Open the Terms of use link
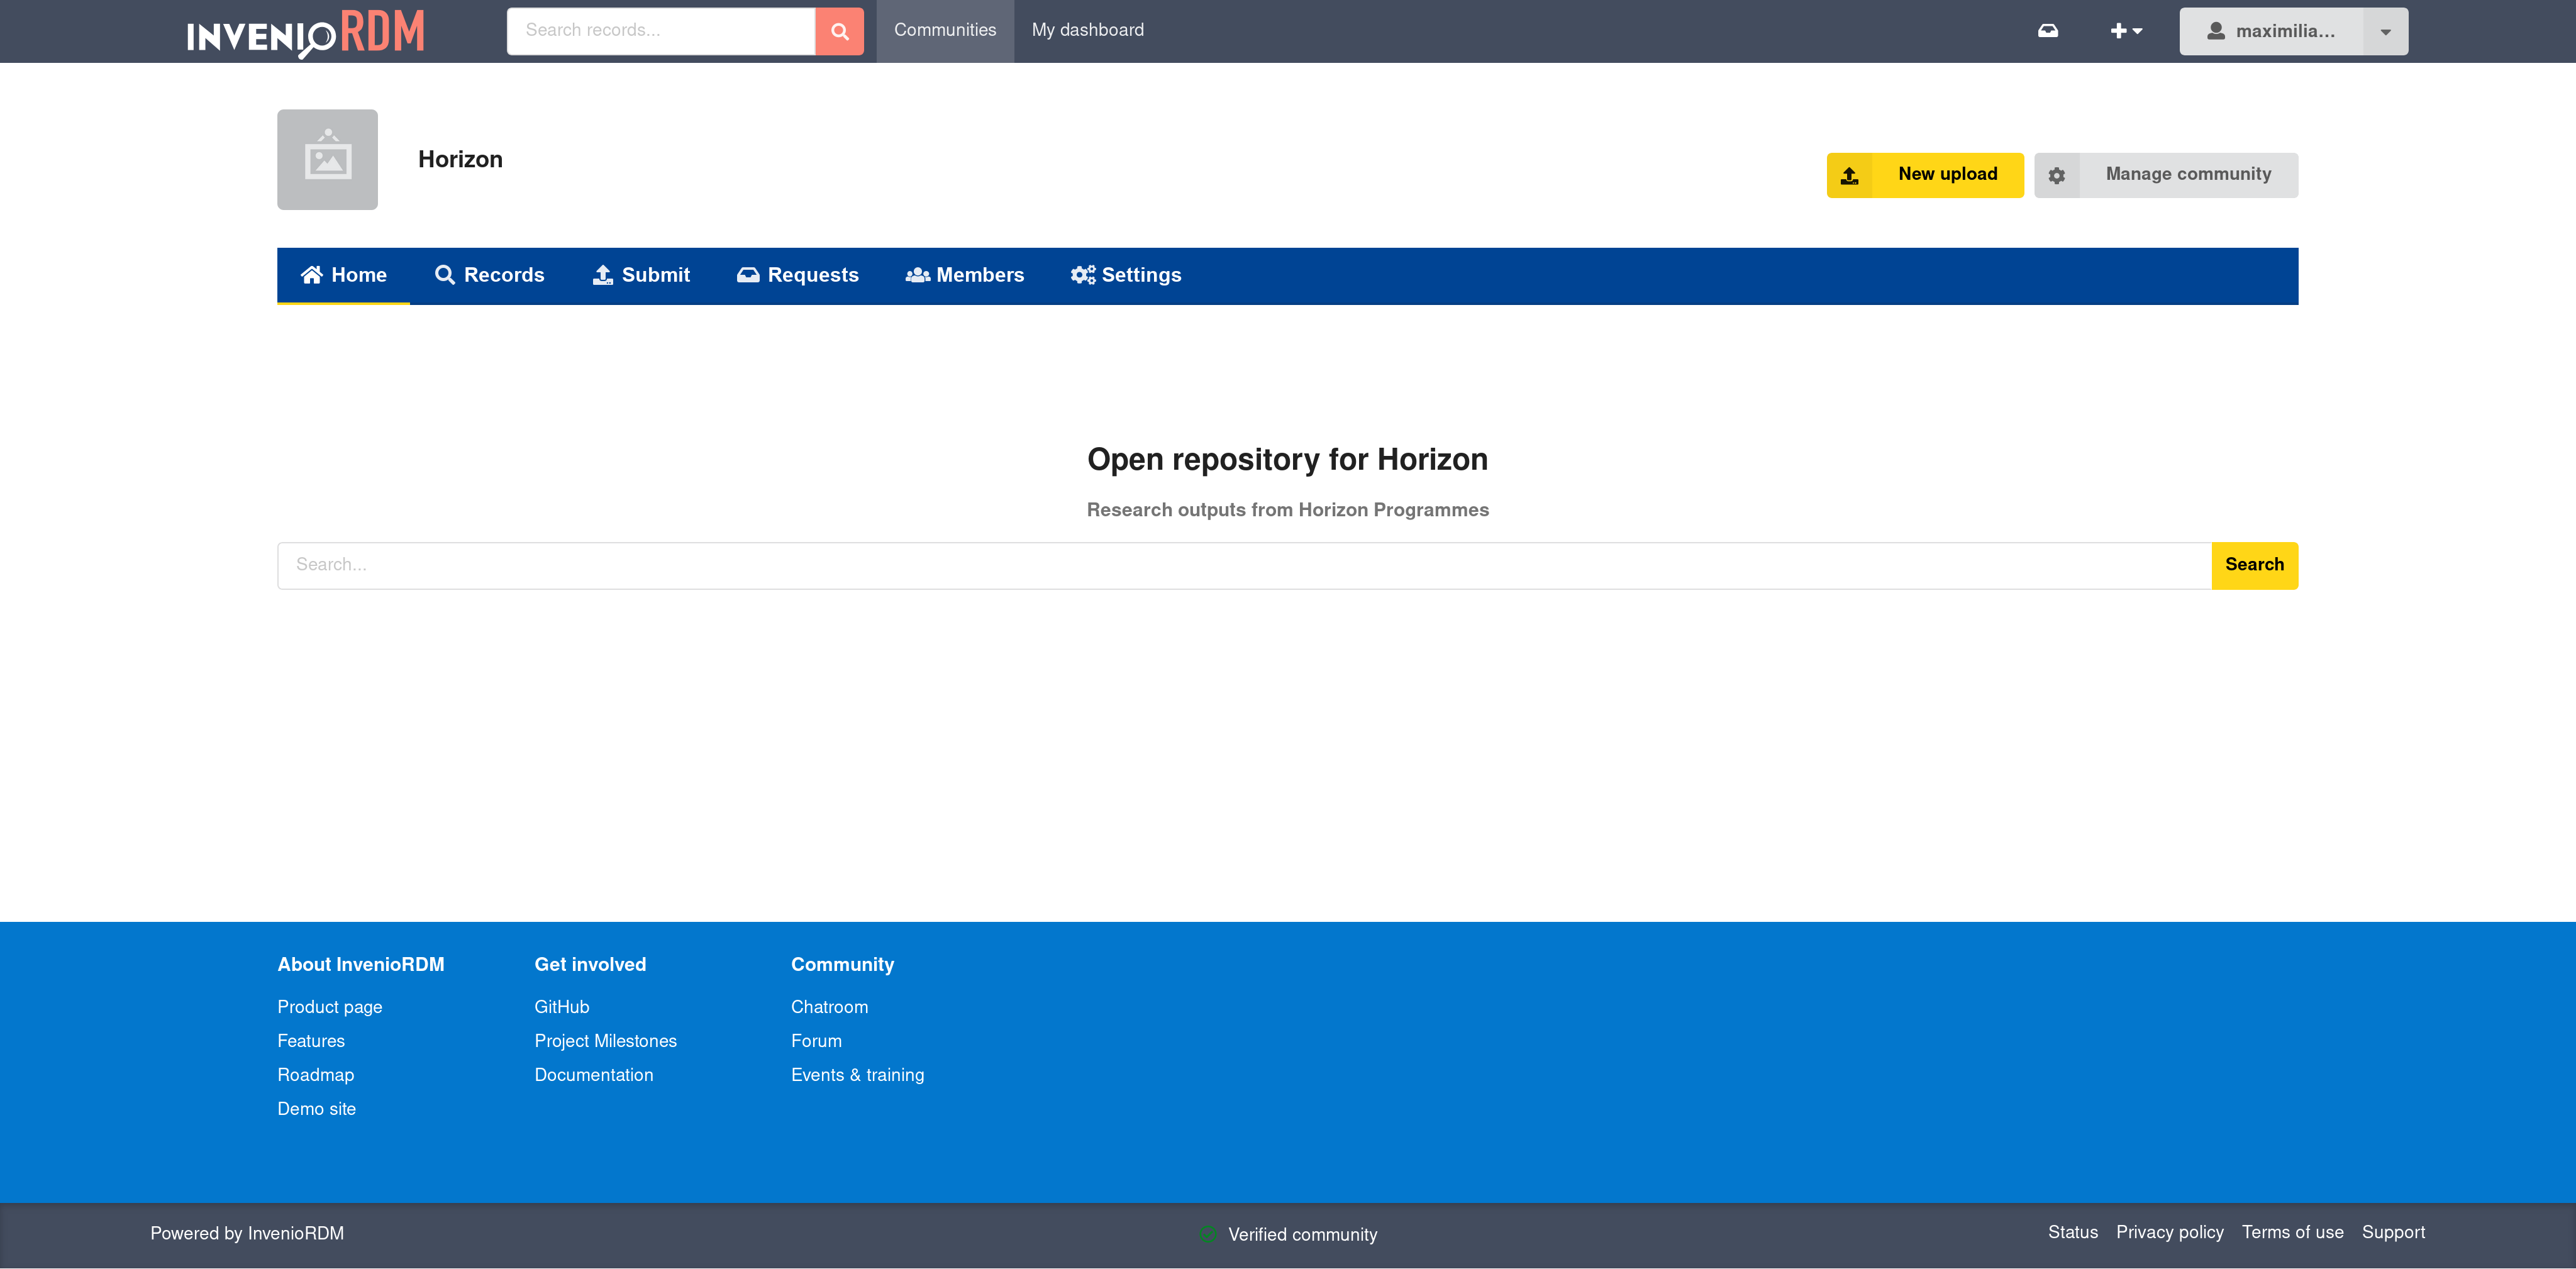The height and width of the screenshot is (1269, 2576). click(2293, 1232)
